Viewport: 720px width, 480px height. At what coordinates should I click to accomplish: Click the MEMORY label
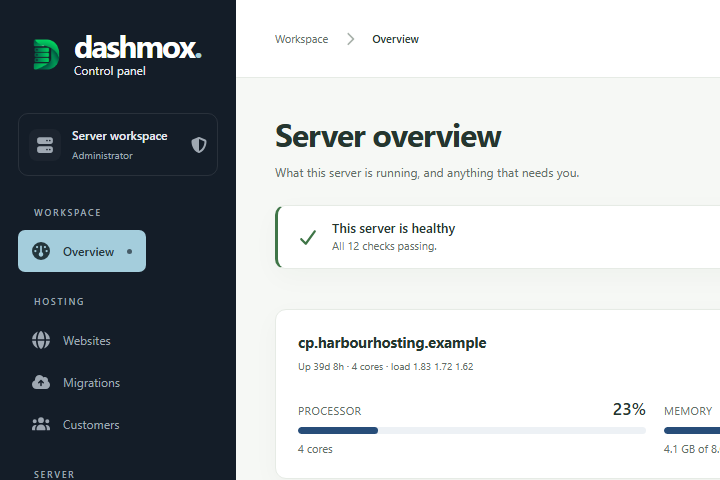(688, 411)
